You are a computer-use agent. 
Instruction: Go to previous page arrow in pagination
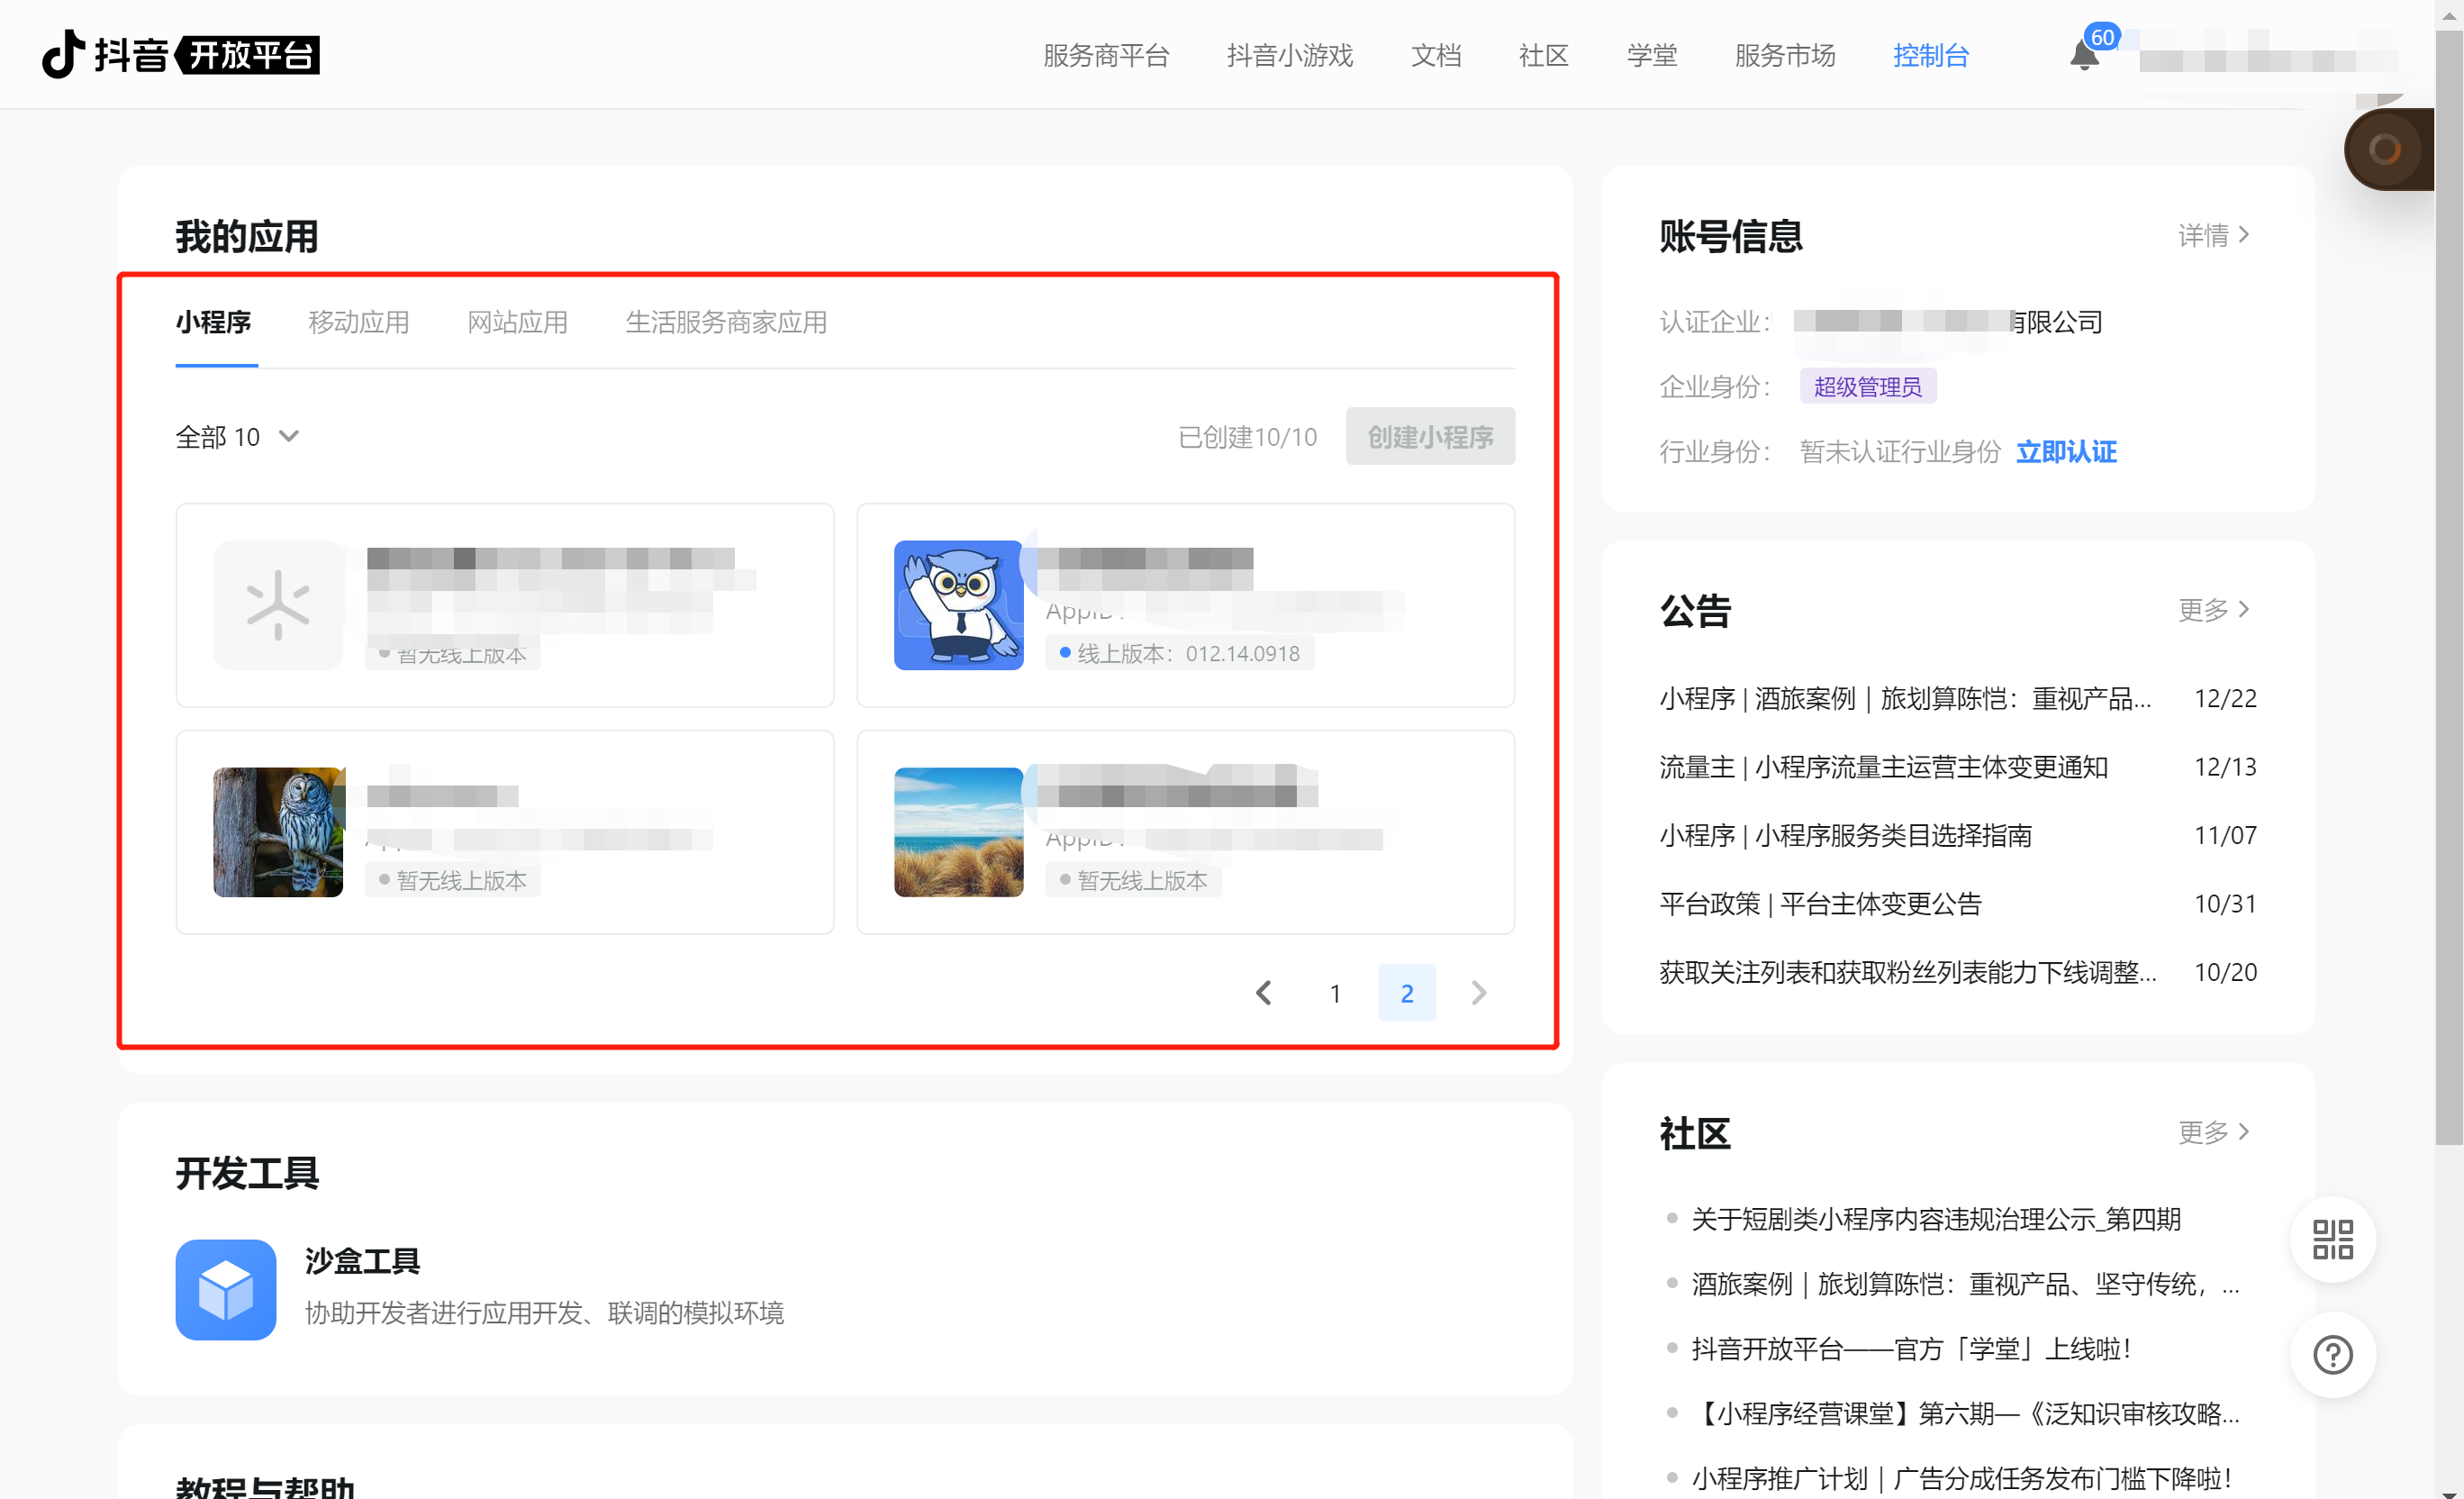click(x=1264, y=992)
